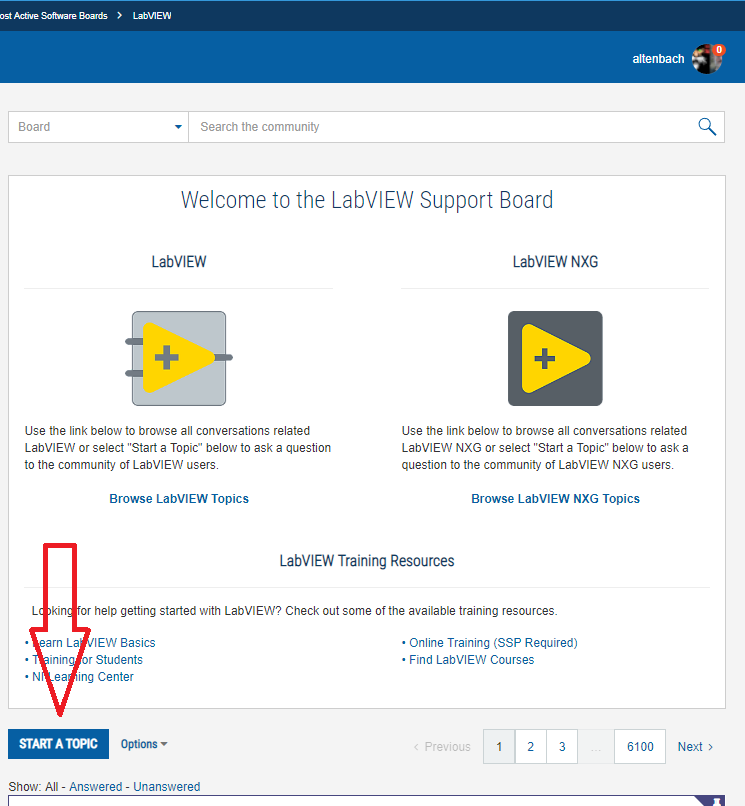Open Online Training (SSP Required) link
The width and height of the screenshot is (745, 806).
[493, 643]
